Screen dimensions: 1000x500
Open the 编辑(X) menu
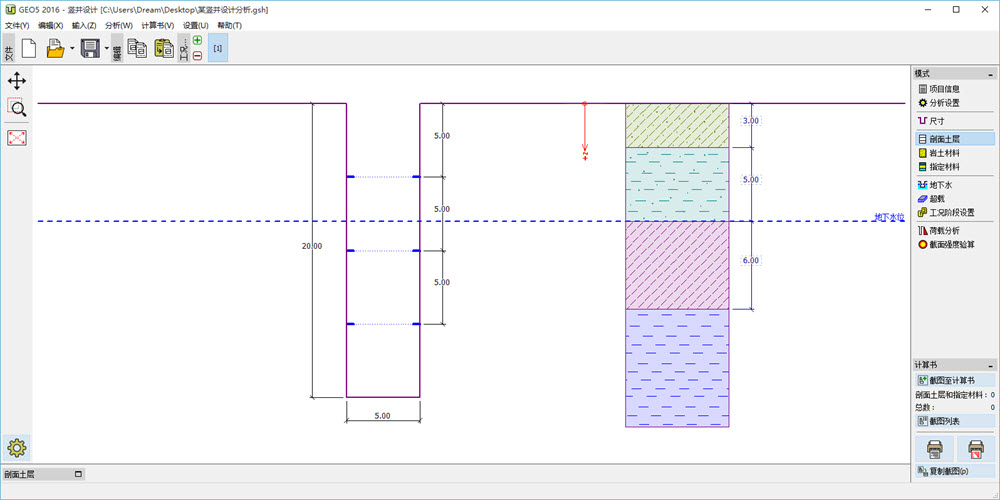tap(50, 26)
